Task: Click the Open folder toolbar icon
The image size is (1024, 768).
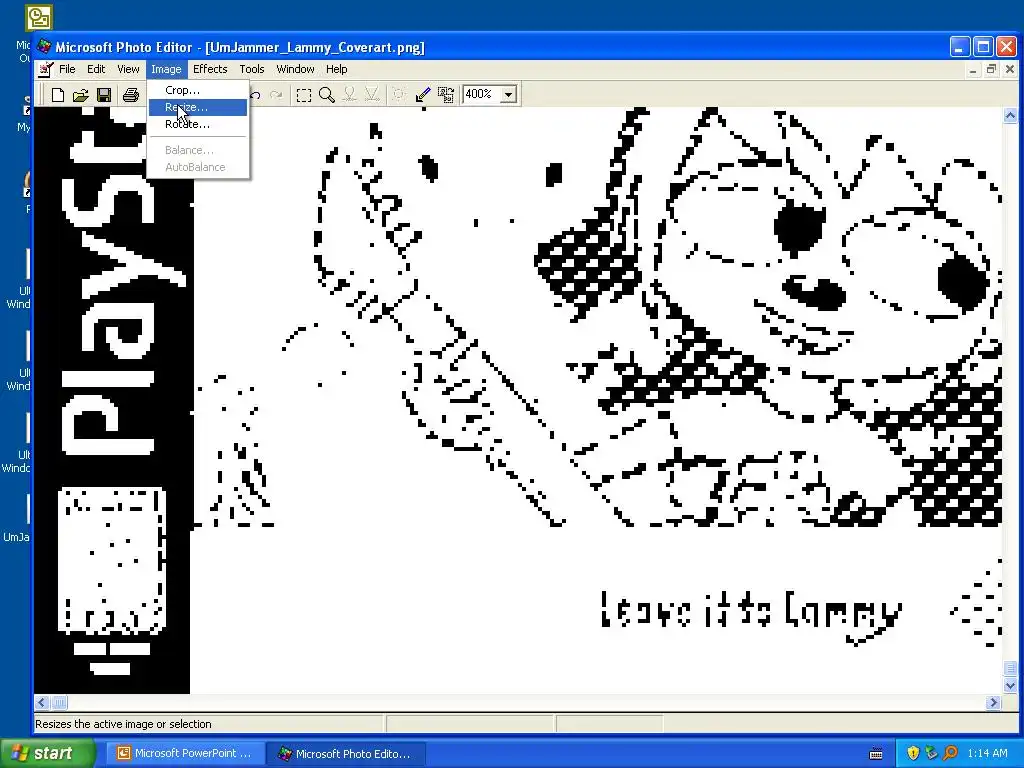Action: 80,95
